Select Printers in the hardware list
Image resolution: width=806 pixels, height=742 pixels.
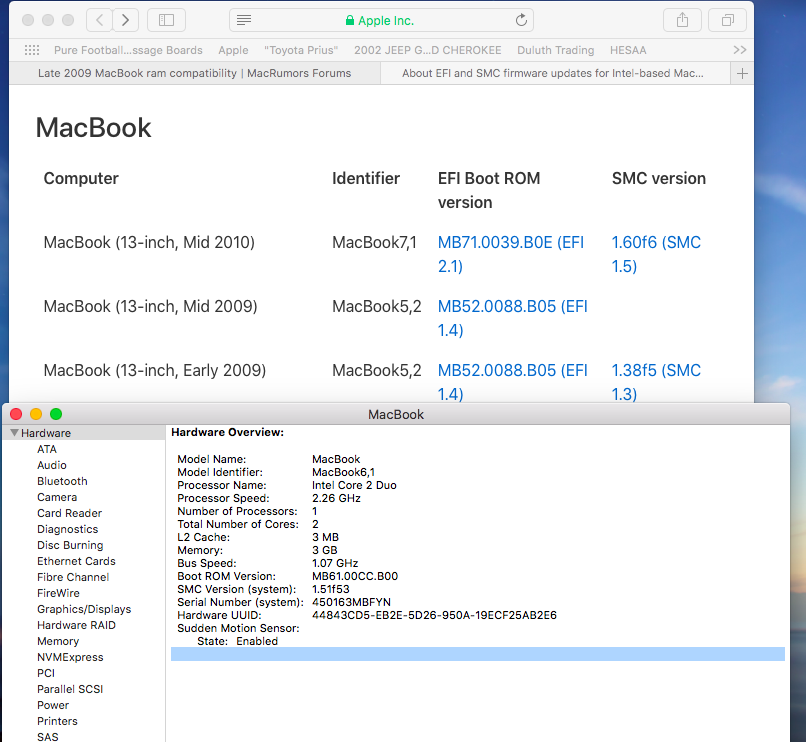click(57, 720)
